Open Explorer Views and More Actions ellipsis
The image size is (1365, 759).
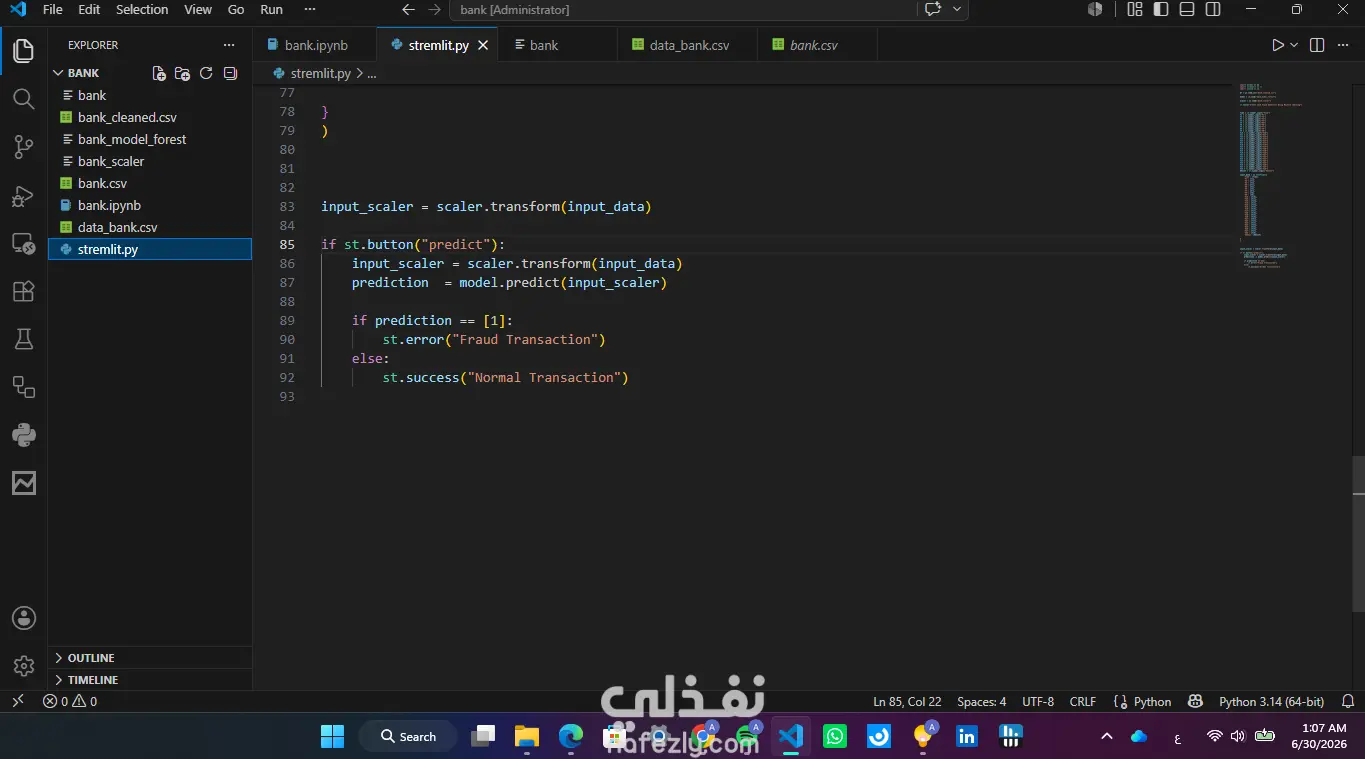[x=229, y=45]
